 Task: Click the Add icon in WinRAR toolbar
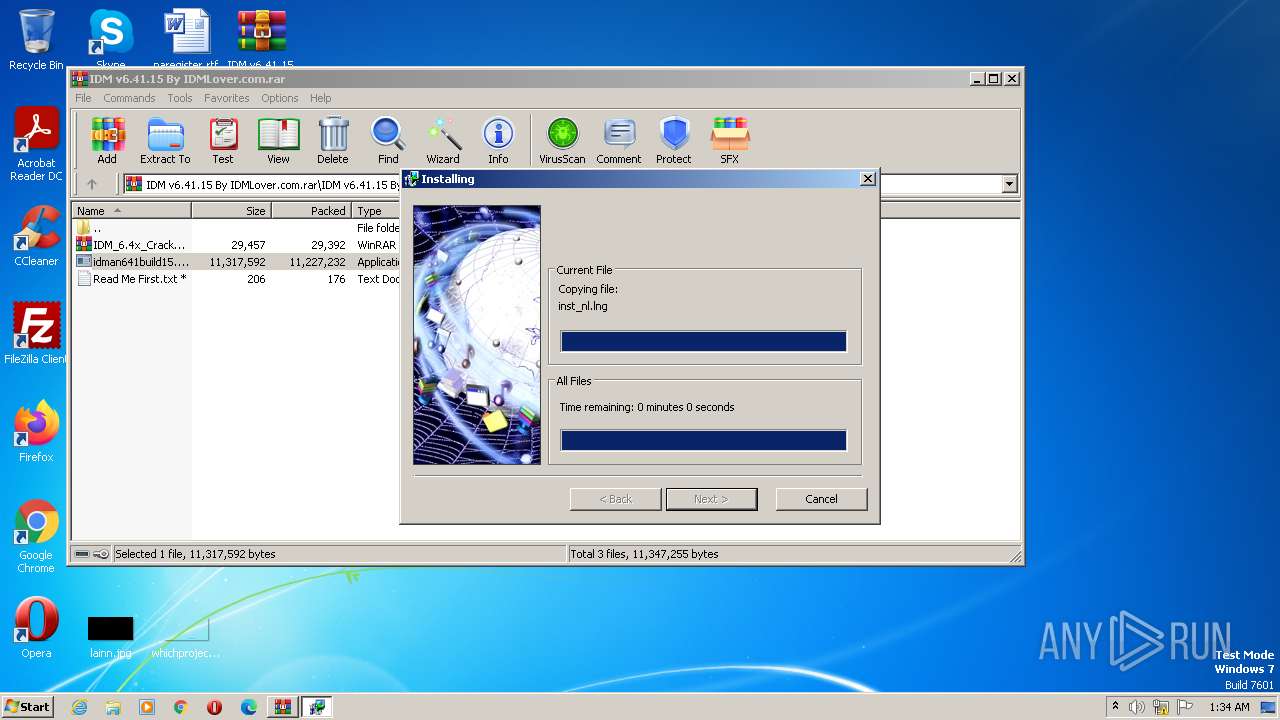click(107, 141)
